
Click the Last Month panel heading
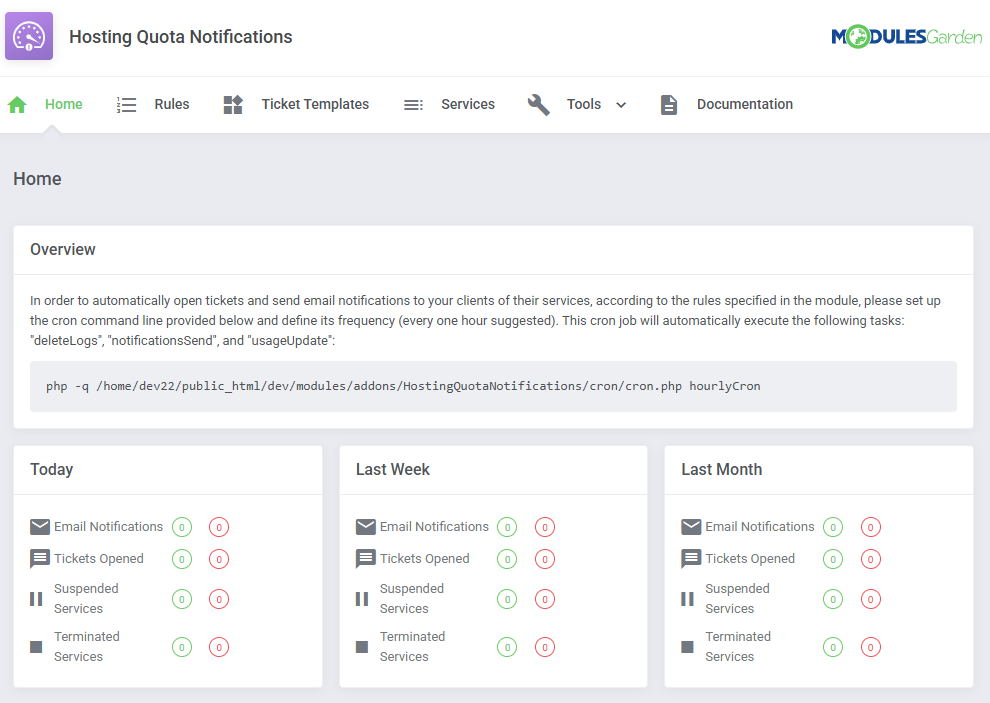pos(722,469)
